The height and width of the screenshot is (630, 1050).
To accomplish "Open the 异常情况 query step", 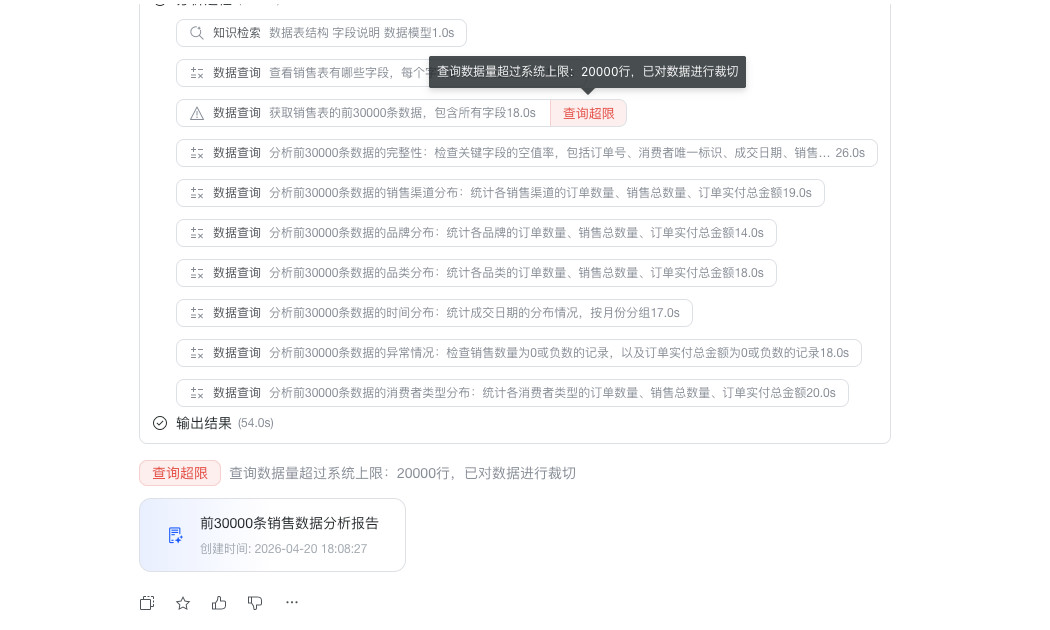I will tap(519, 353).
